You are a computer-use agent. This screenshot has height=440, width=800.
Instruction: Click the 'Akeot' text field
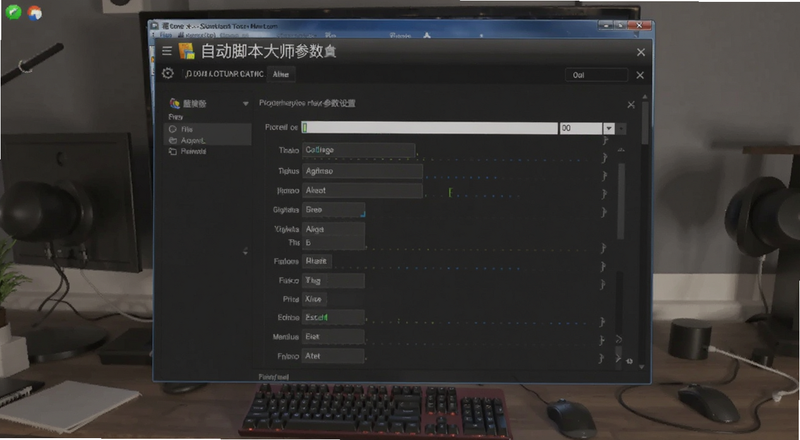tap(362, 190)
